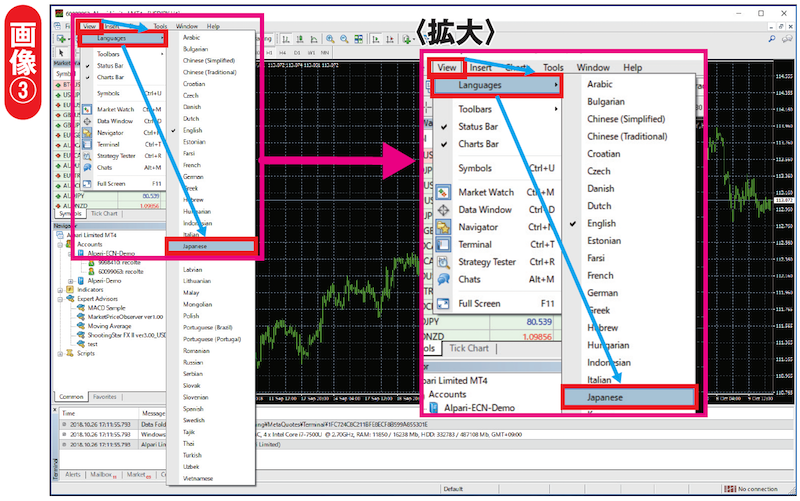
Task: Close the Terminal panel with its X
Action: pos(56,410)
